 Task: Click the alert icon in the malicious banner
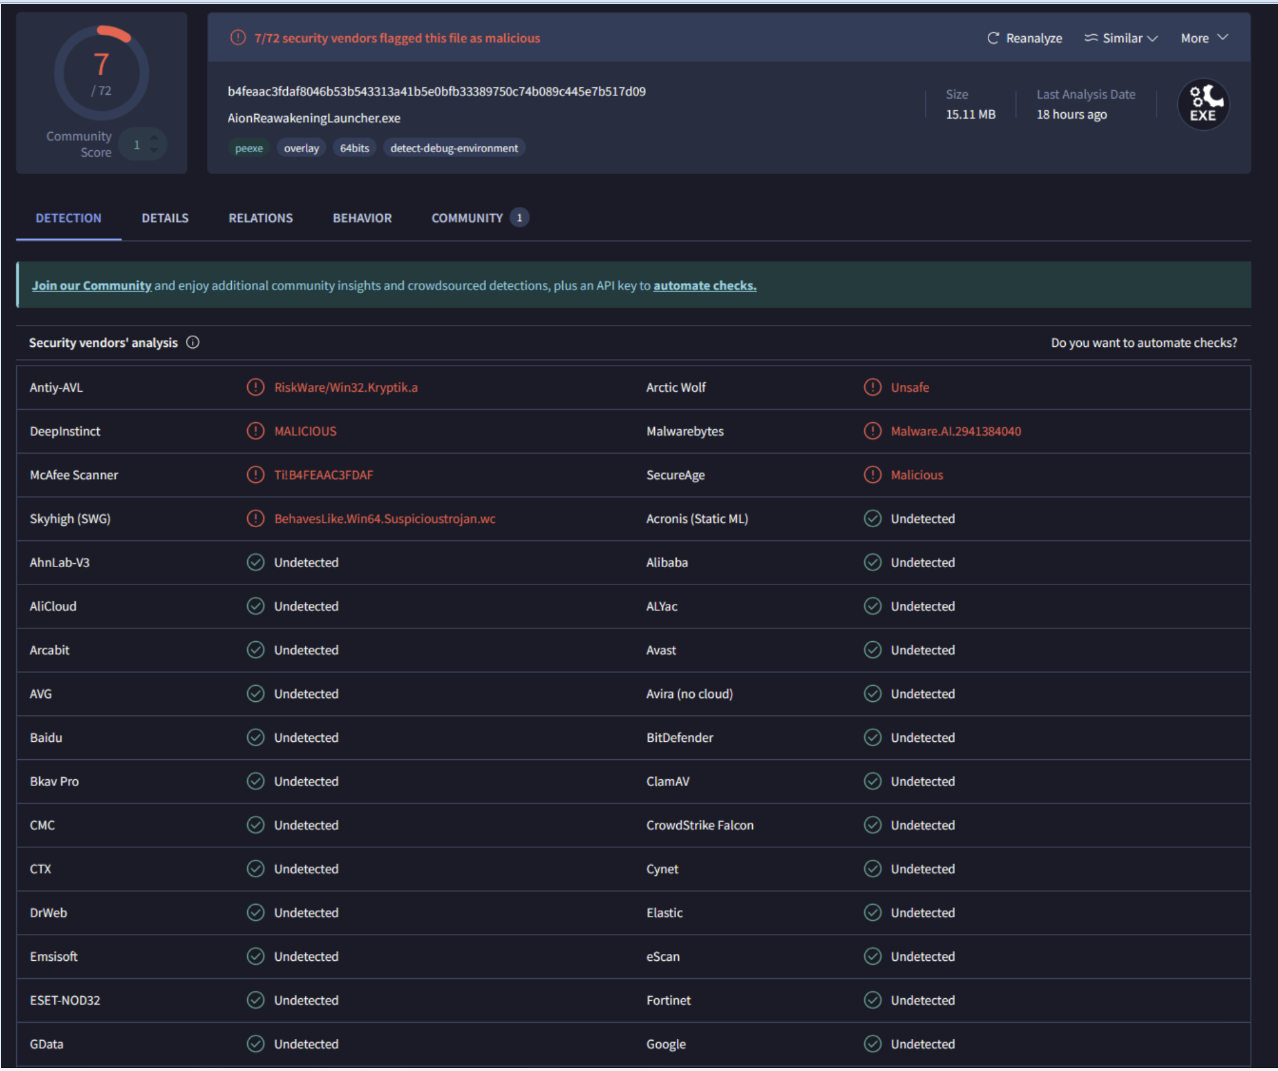(x=238, y=38)
